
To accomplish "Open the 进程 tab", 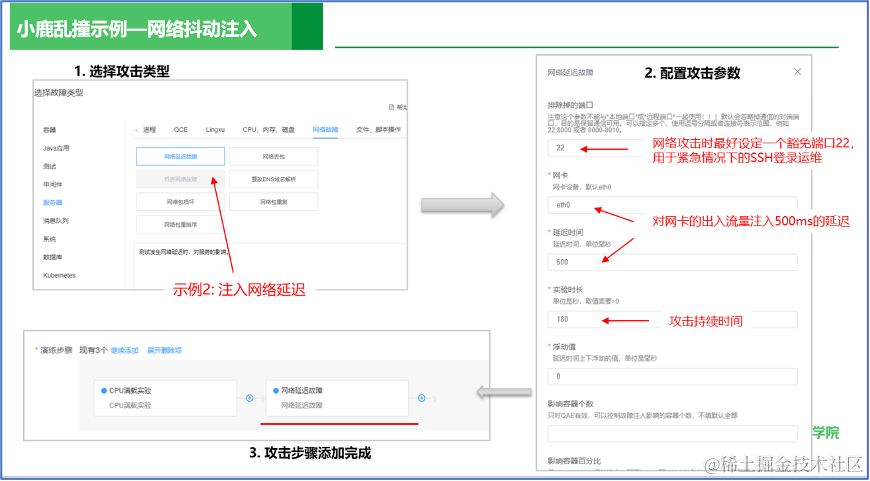I will point(150,130).
